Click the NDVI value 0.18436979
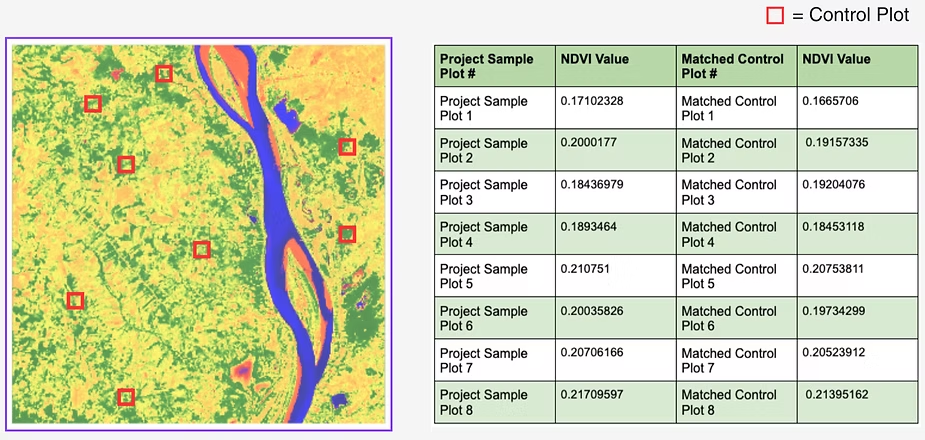 point(592,185)
